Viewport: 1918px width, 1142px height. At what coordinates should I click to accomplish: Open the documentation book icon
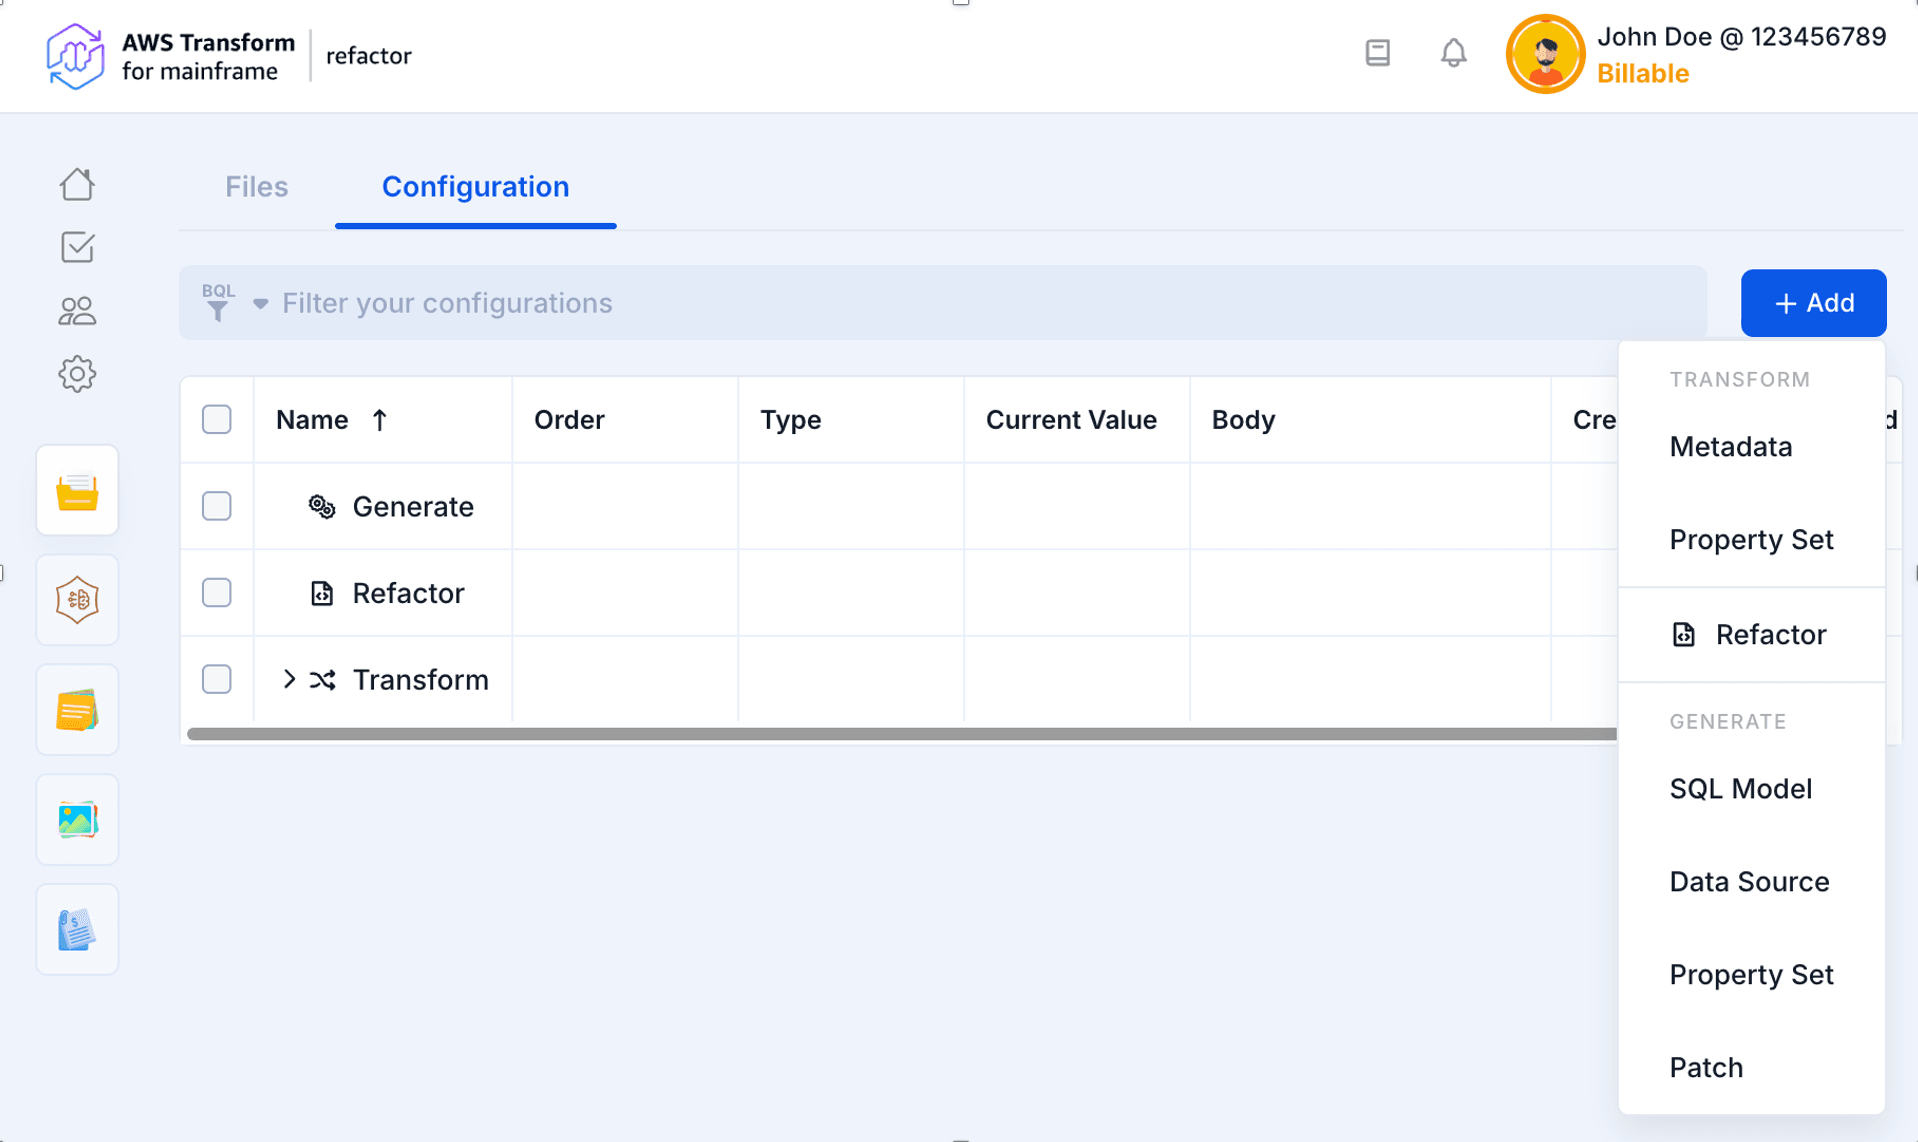[1377, 53]
